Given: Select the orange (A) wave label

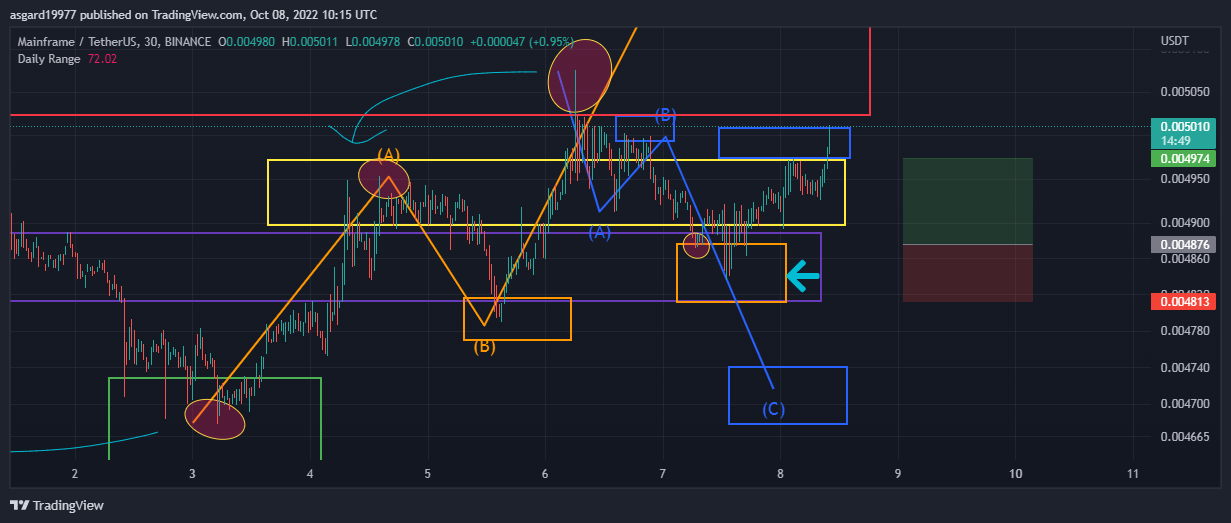Looking at the screenshot, I should point(388,154).
